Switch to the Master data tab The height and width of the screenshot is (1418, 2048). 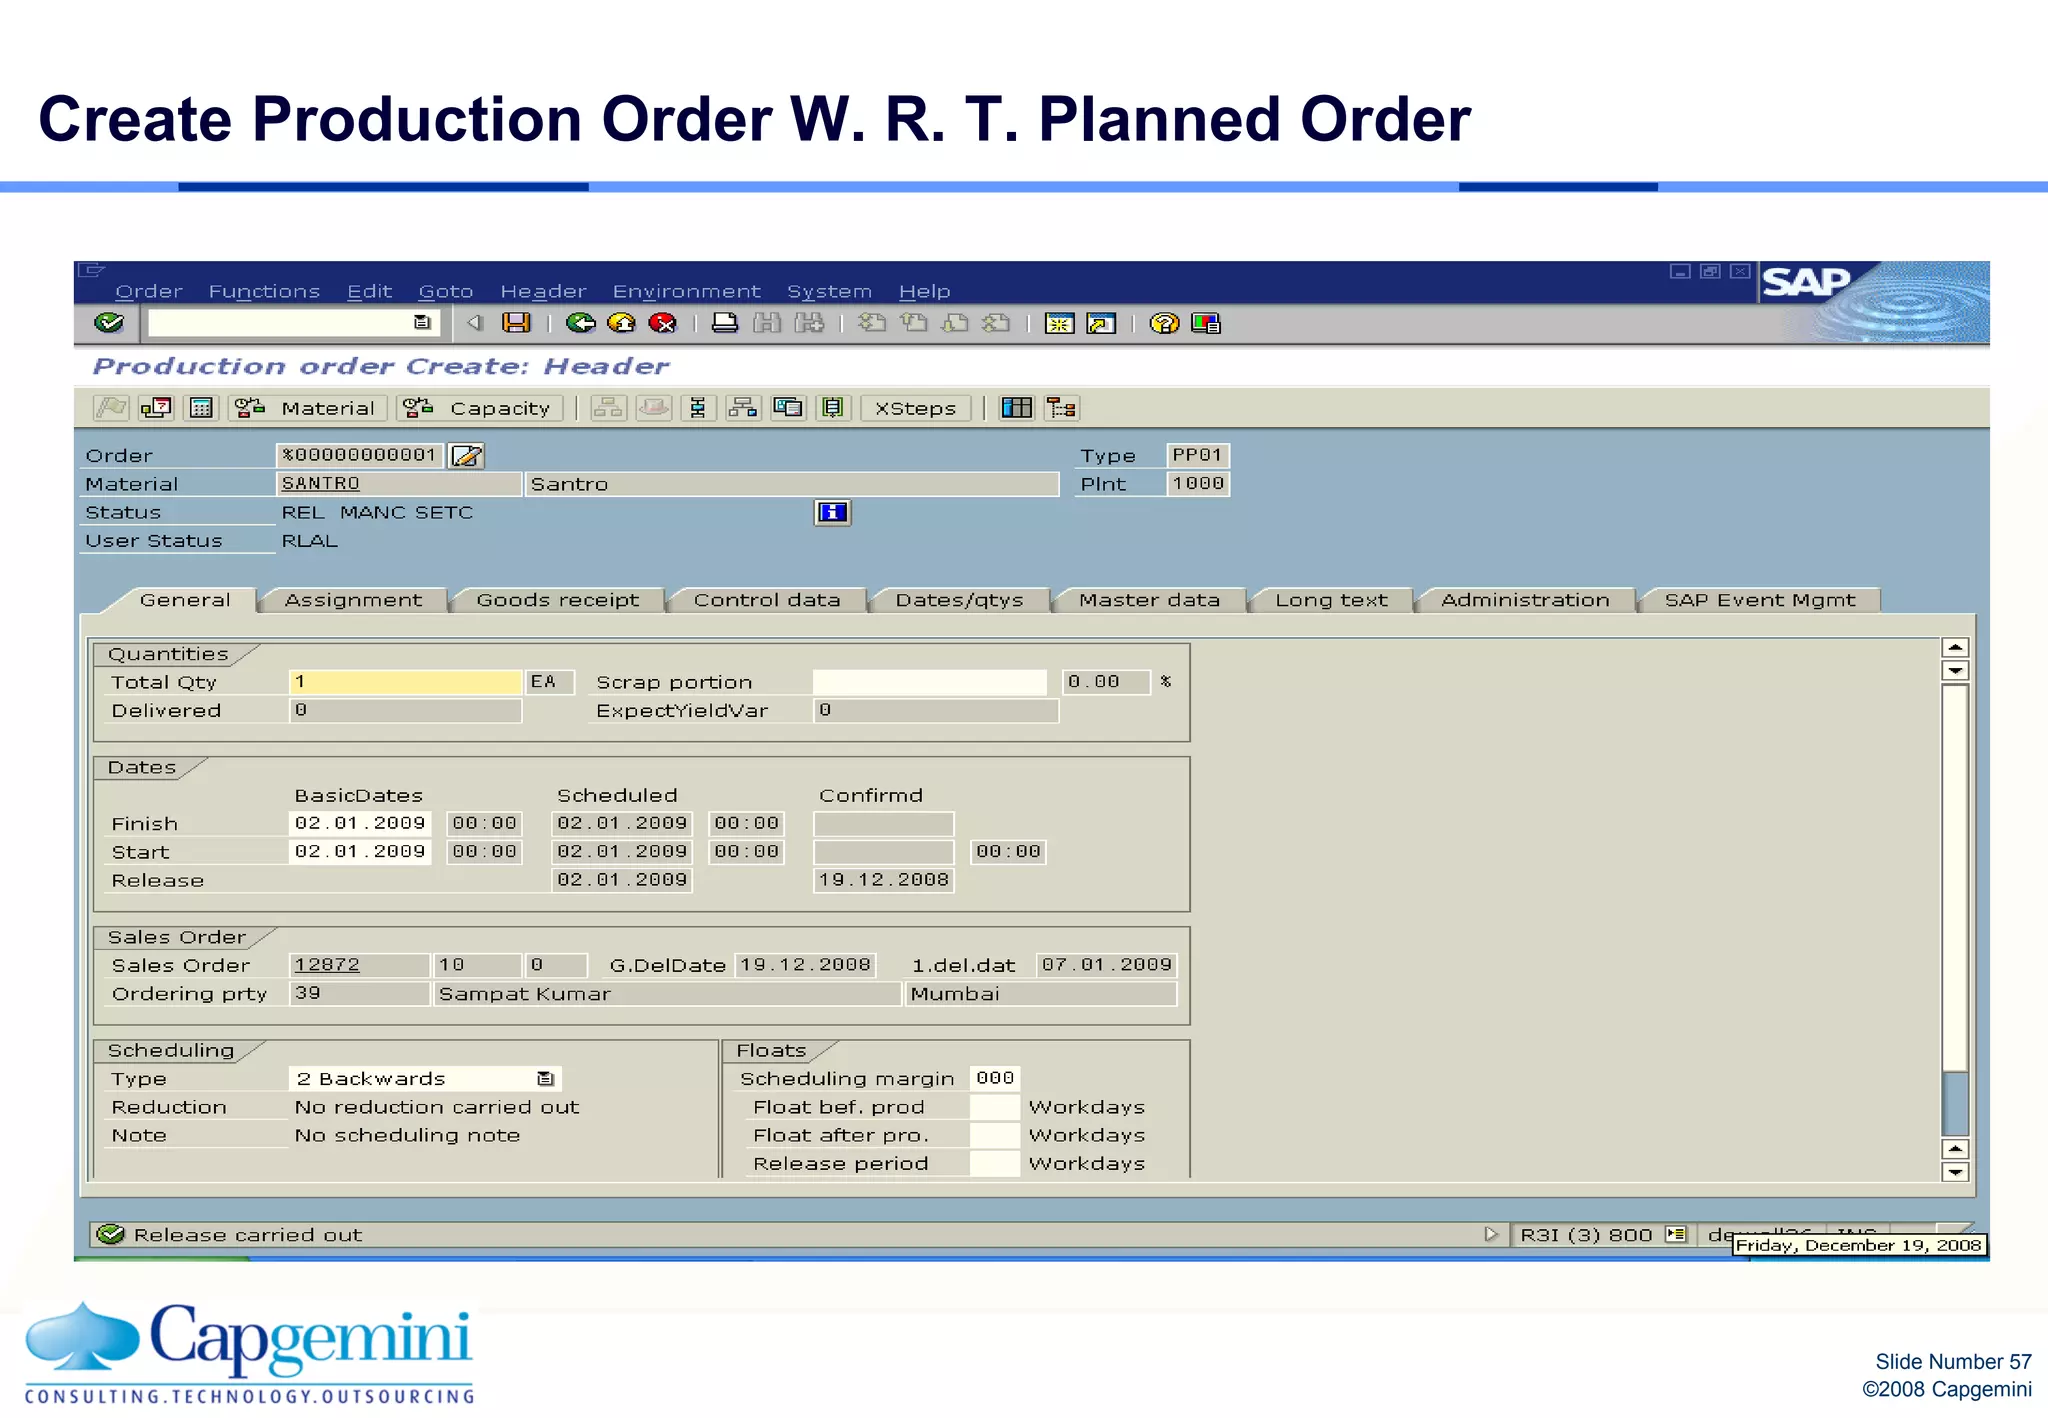[x=1149, y=600]
